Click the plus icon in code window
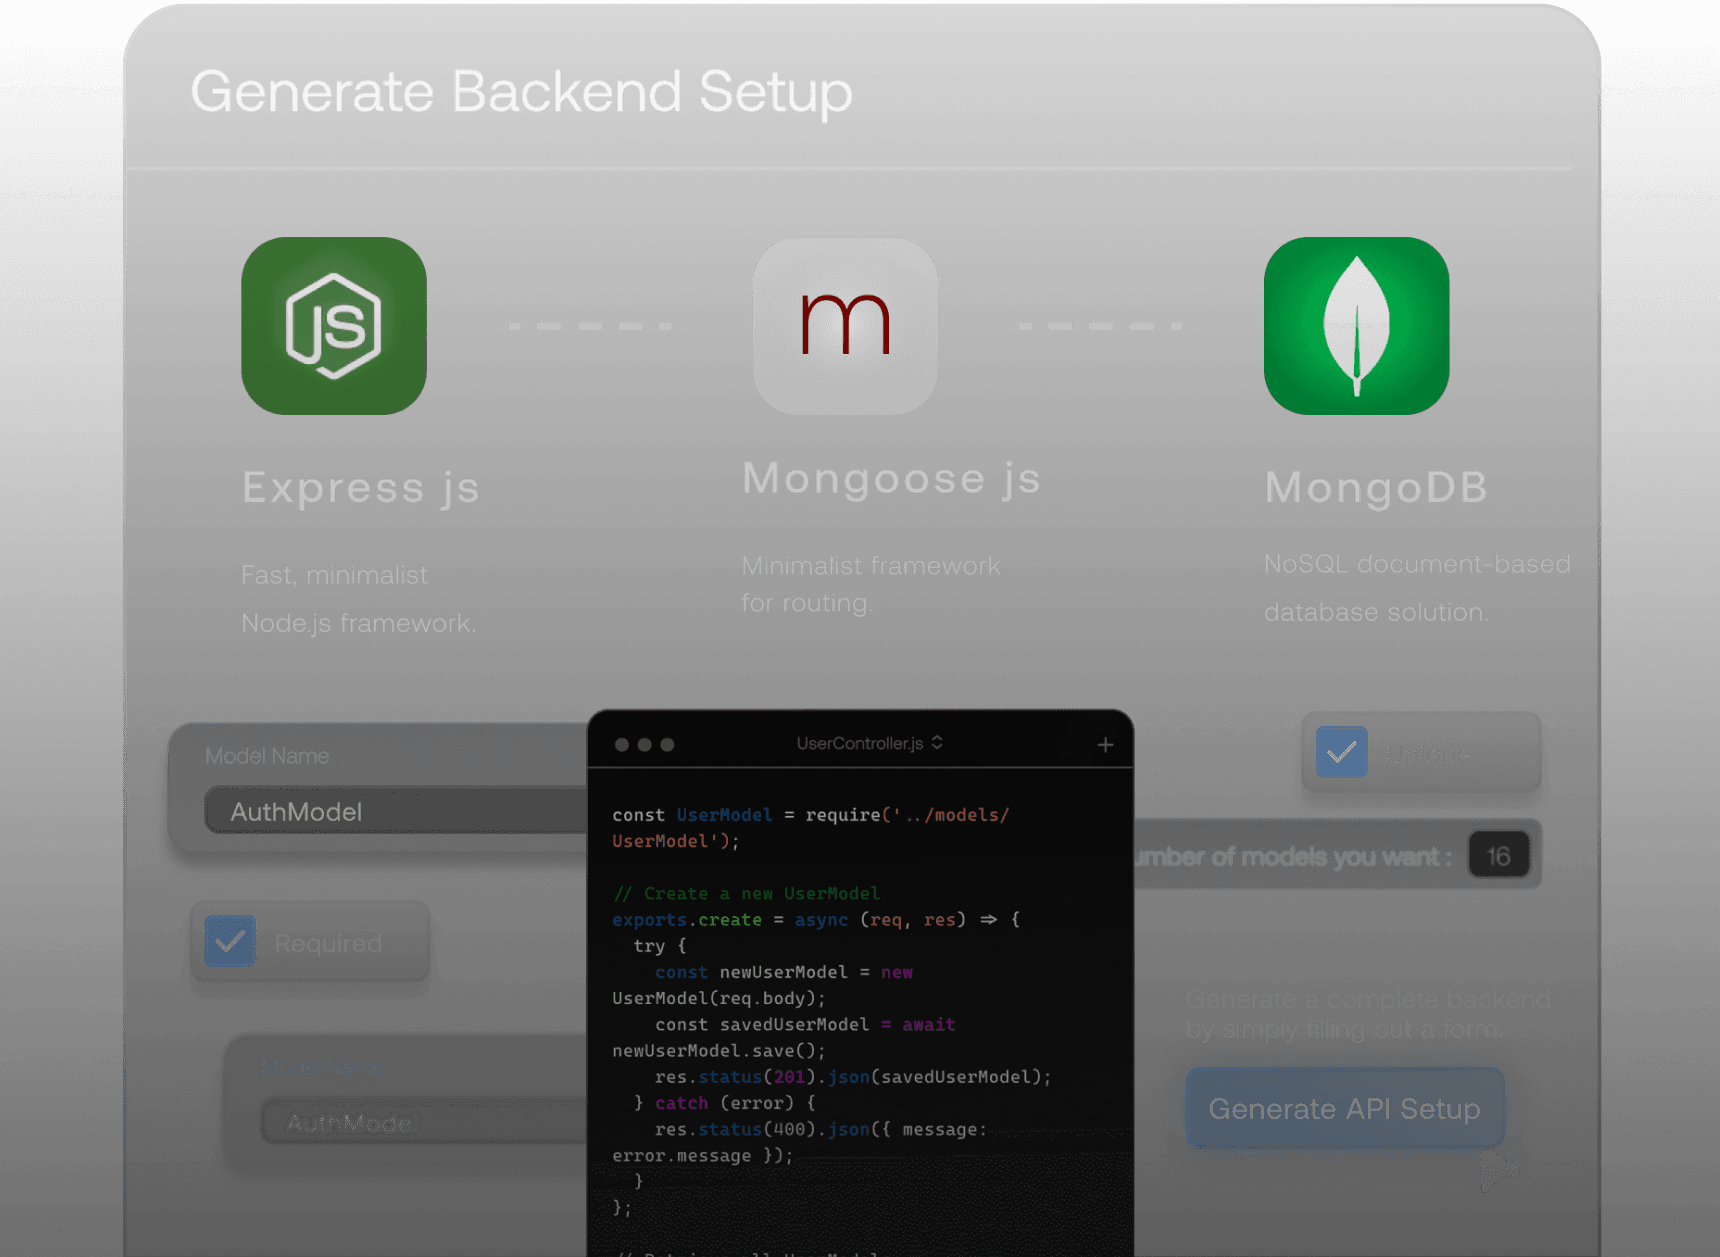This screenshot has width=1720, height=1257. [1105, 745]
